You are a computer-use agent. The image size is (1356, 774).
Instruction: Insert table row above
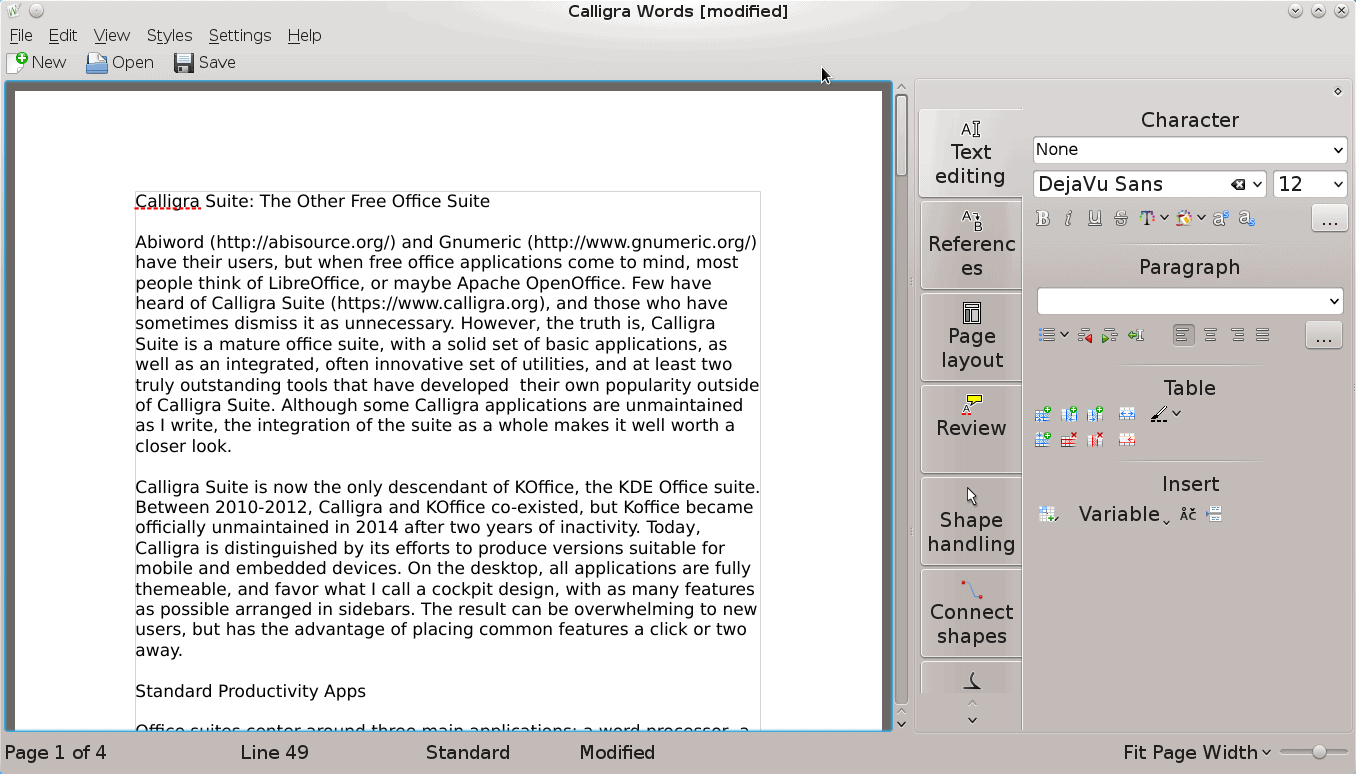[1043, 414]
